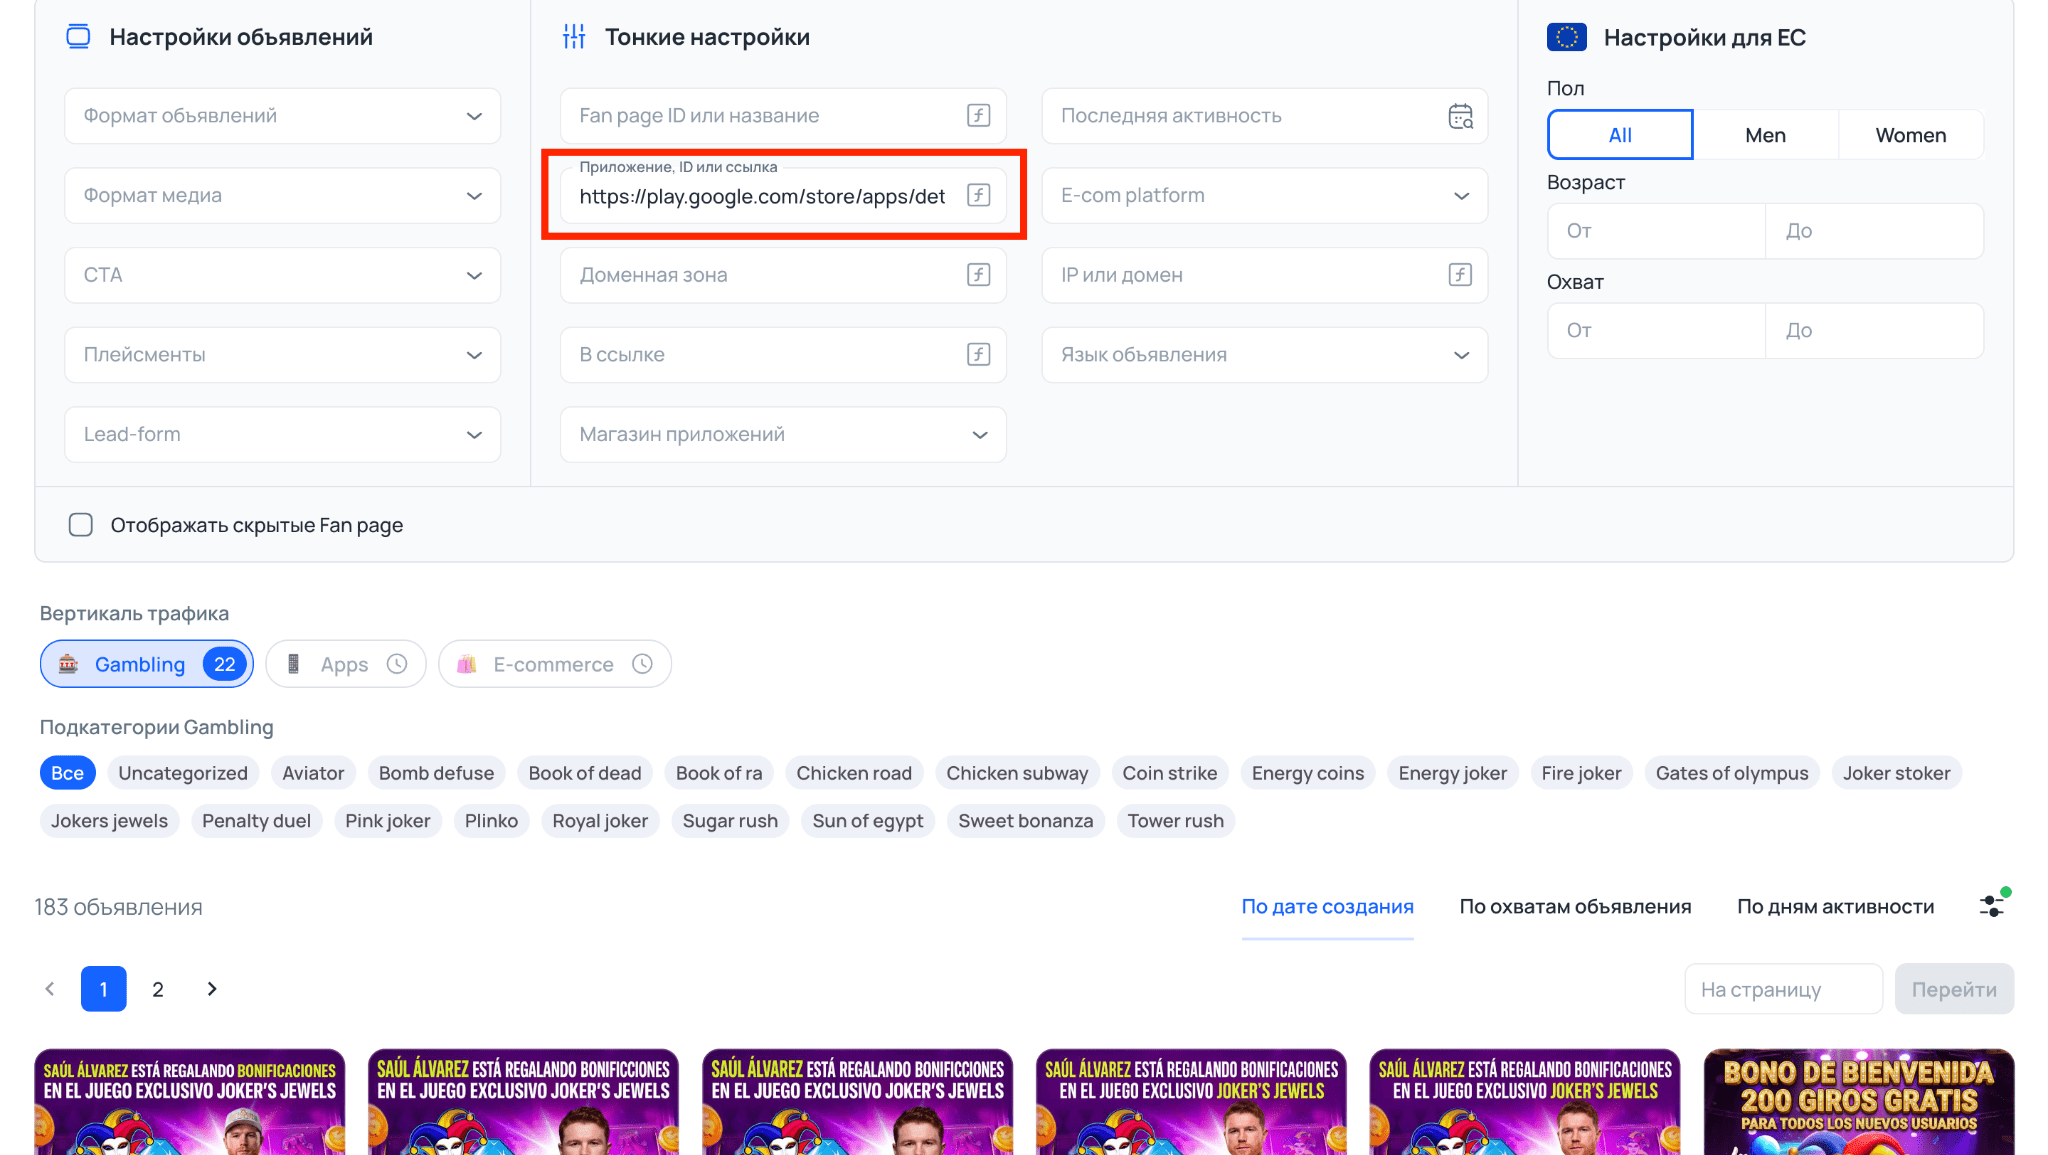This screenshot has height=1155, width=2048.
Task: Open calendar icon in Последняя активность field
Action: tap(1461, 116)
